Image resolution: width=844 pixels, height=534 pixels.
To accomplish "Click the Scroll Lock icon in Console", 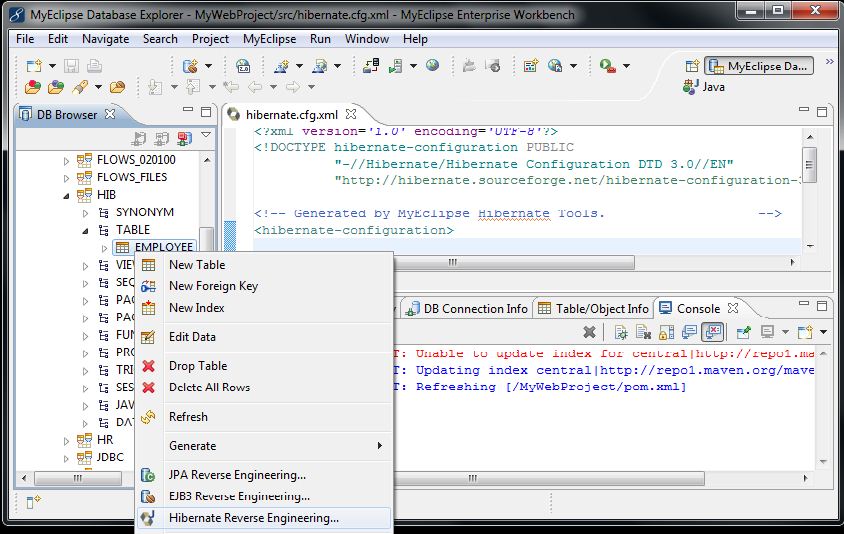I will point(666,333).
